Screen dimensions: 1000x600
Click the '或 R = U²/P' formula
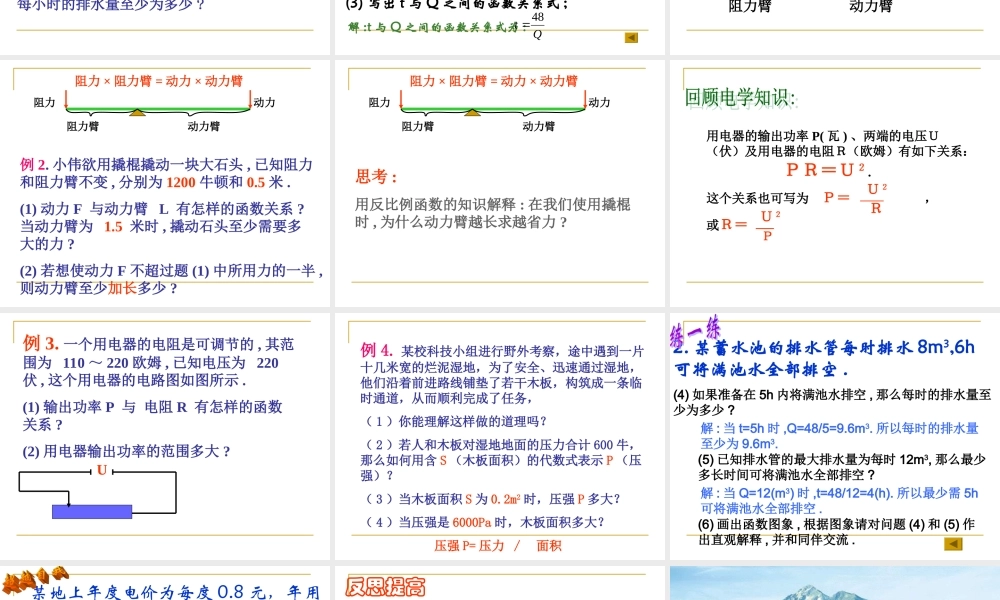(744, 225)
